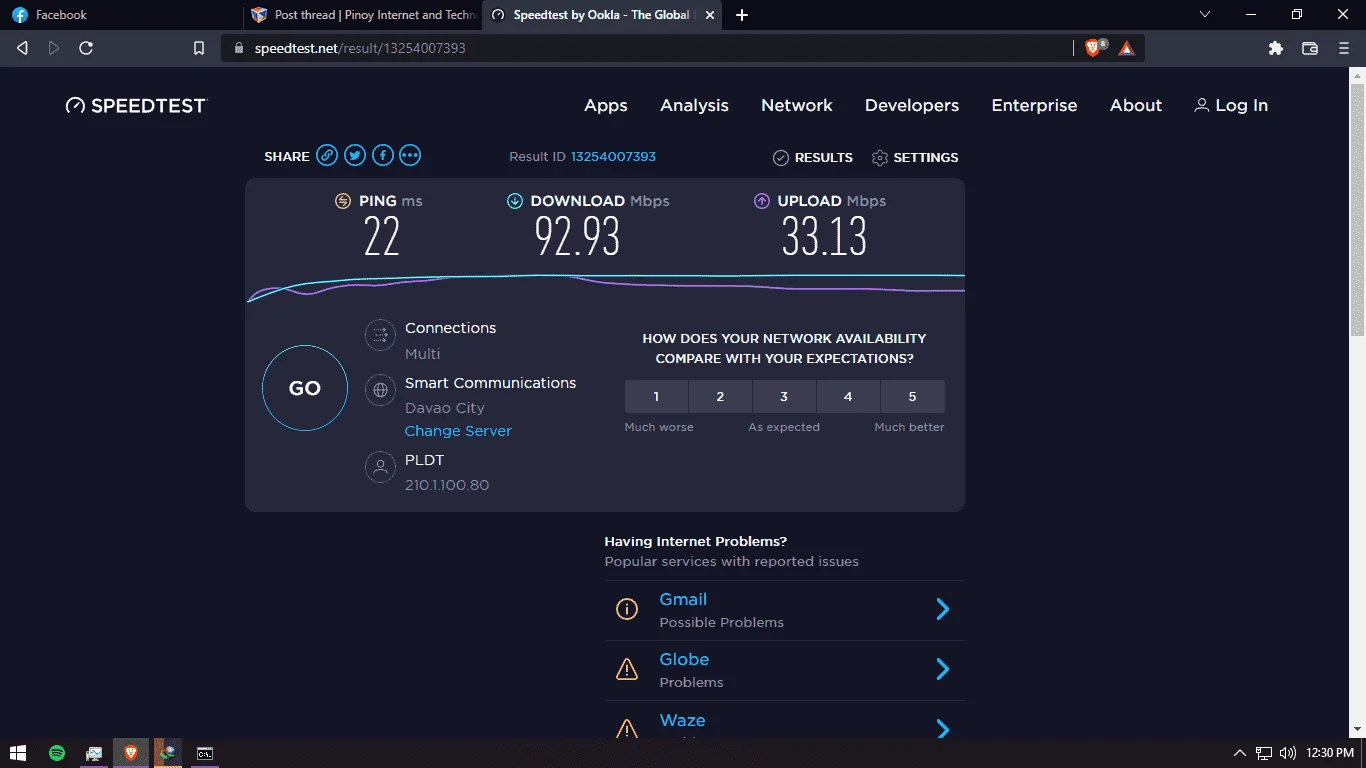Start a new test with GO
This screenshot has width=1366, height=768.
tap(305, 388)
